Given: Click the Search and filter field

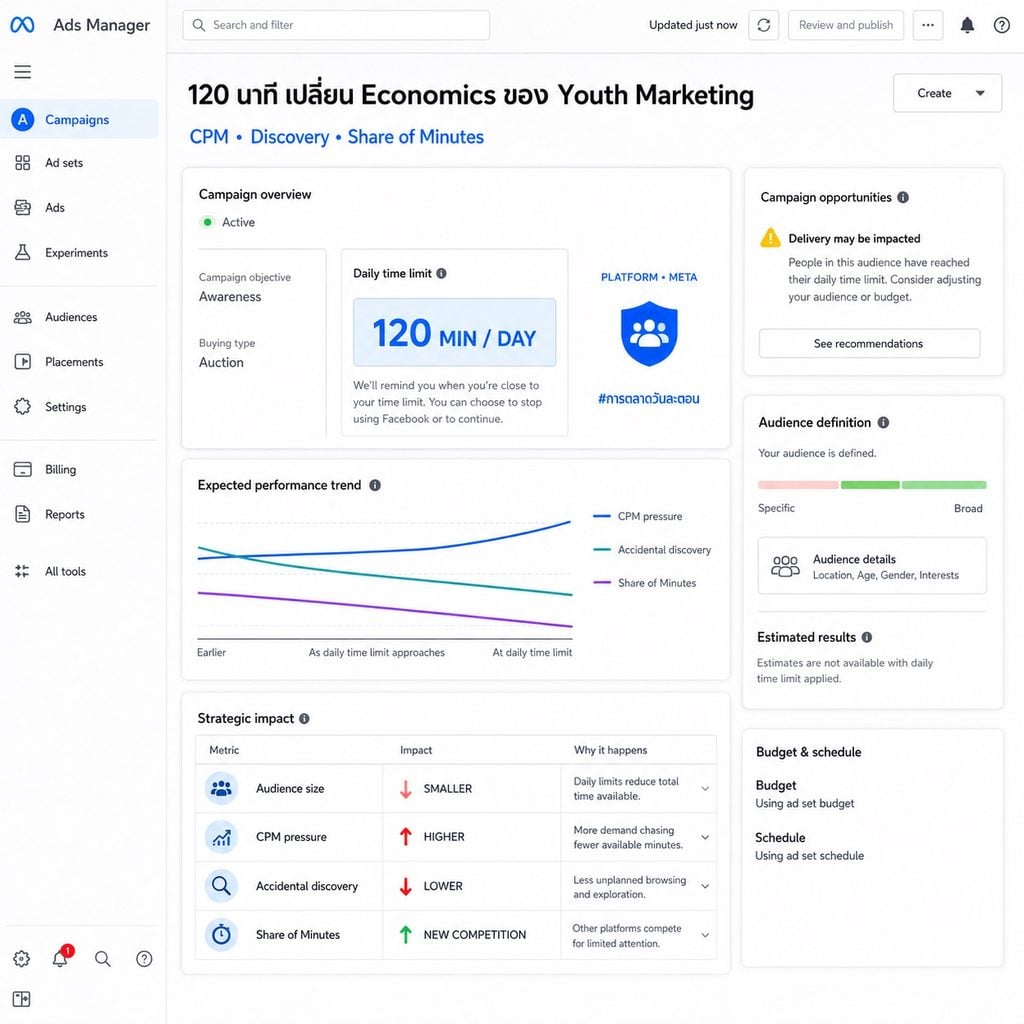Looking at the screenshot, I should pyautogui.click(x=336, y=25).
